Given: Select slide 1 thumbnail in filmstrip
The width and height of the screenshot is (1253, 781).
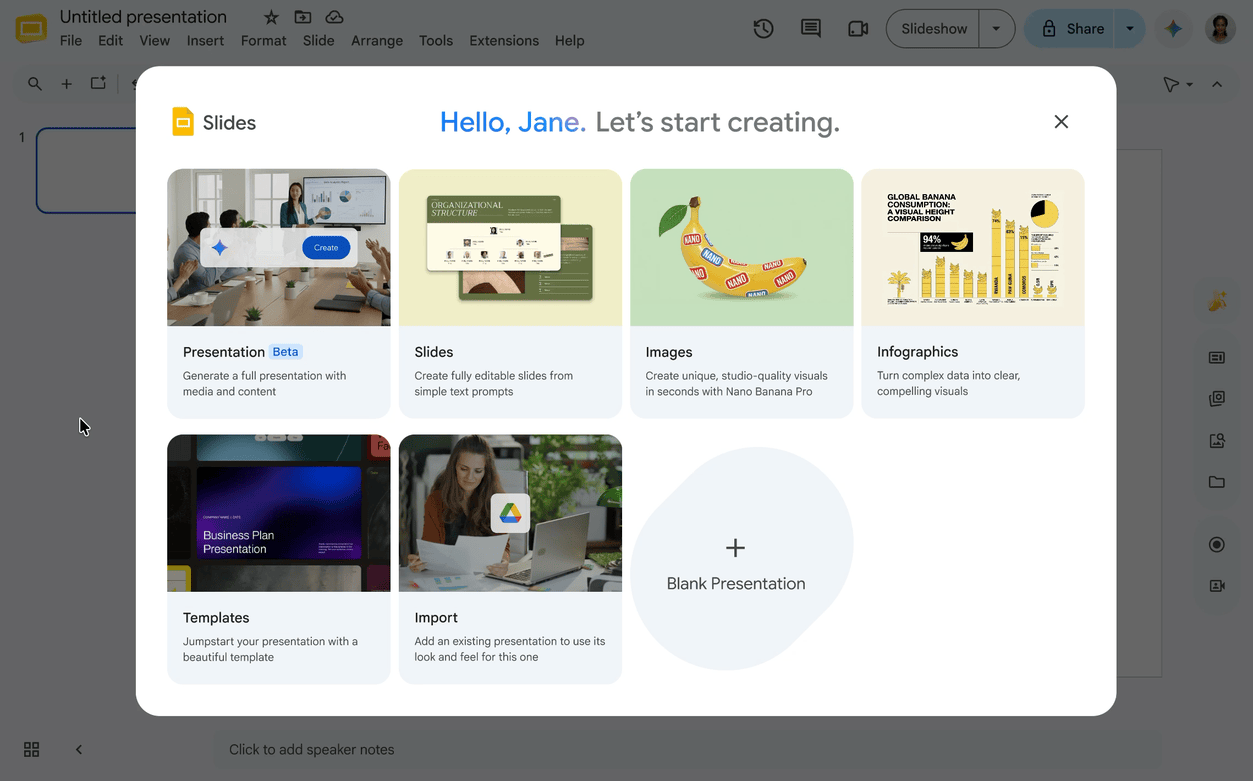Looking at the screenshot, I should pos(86,170).
